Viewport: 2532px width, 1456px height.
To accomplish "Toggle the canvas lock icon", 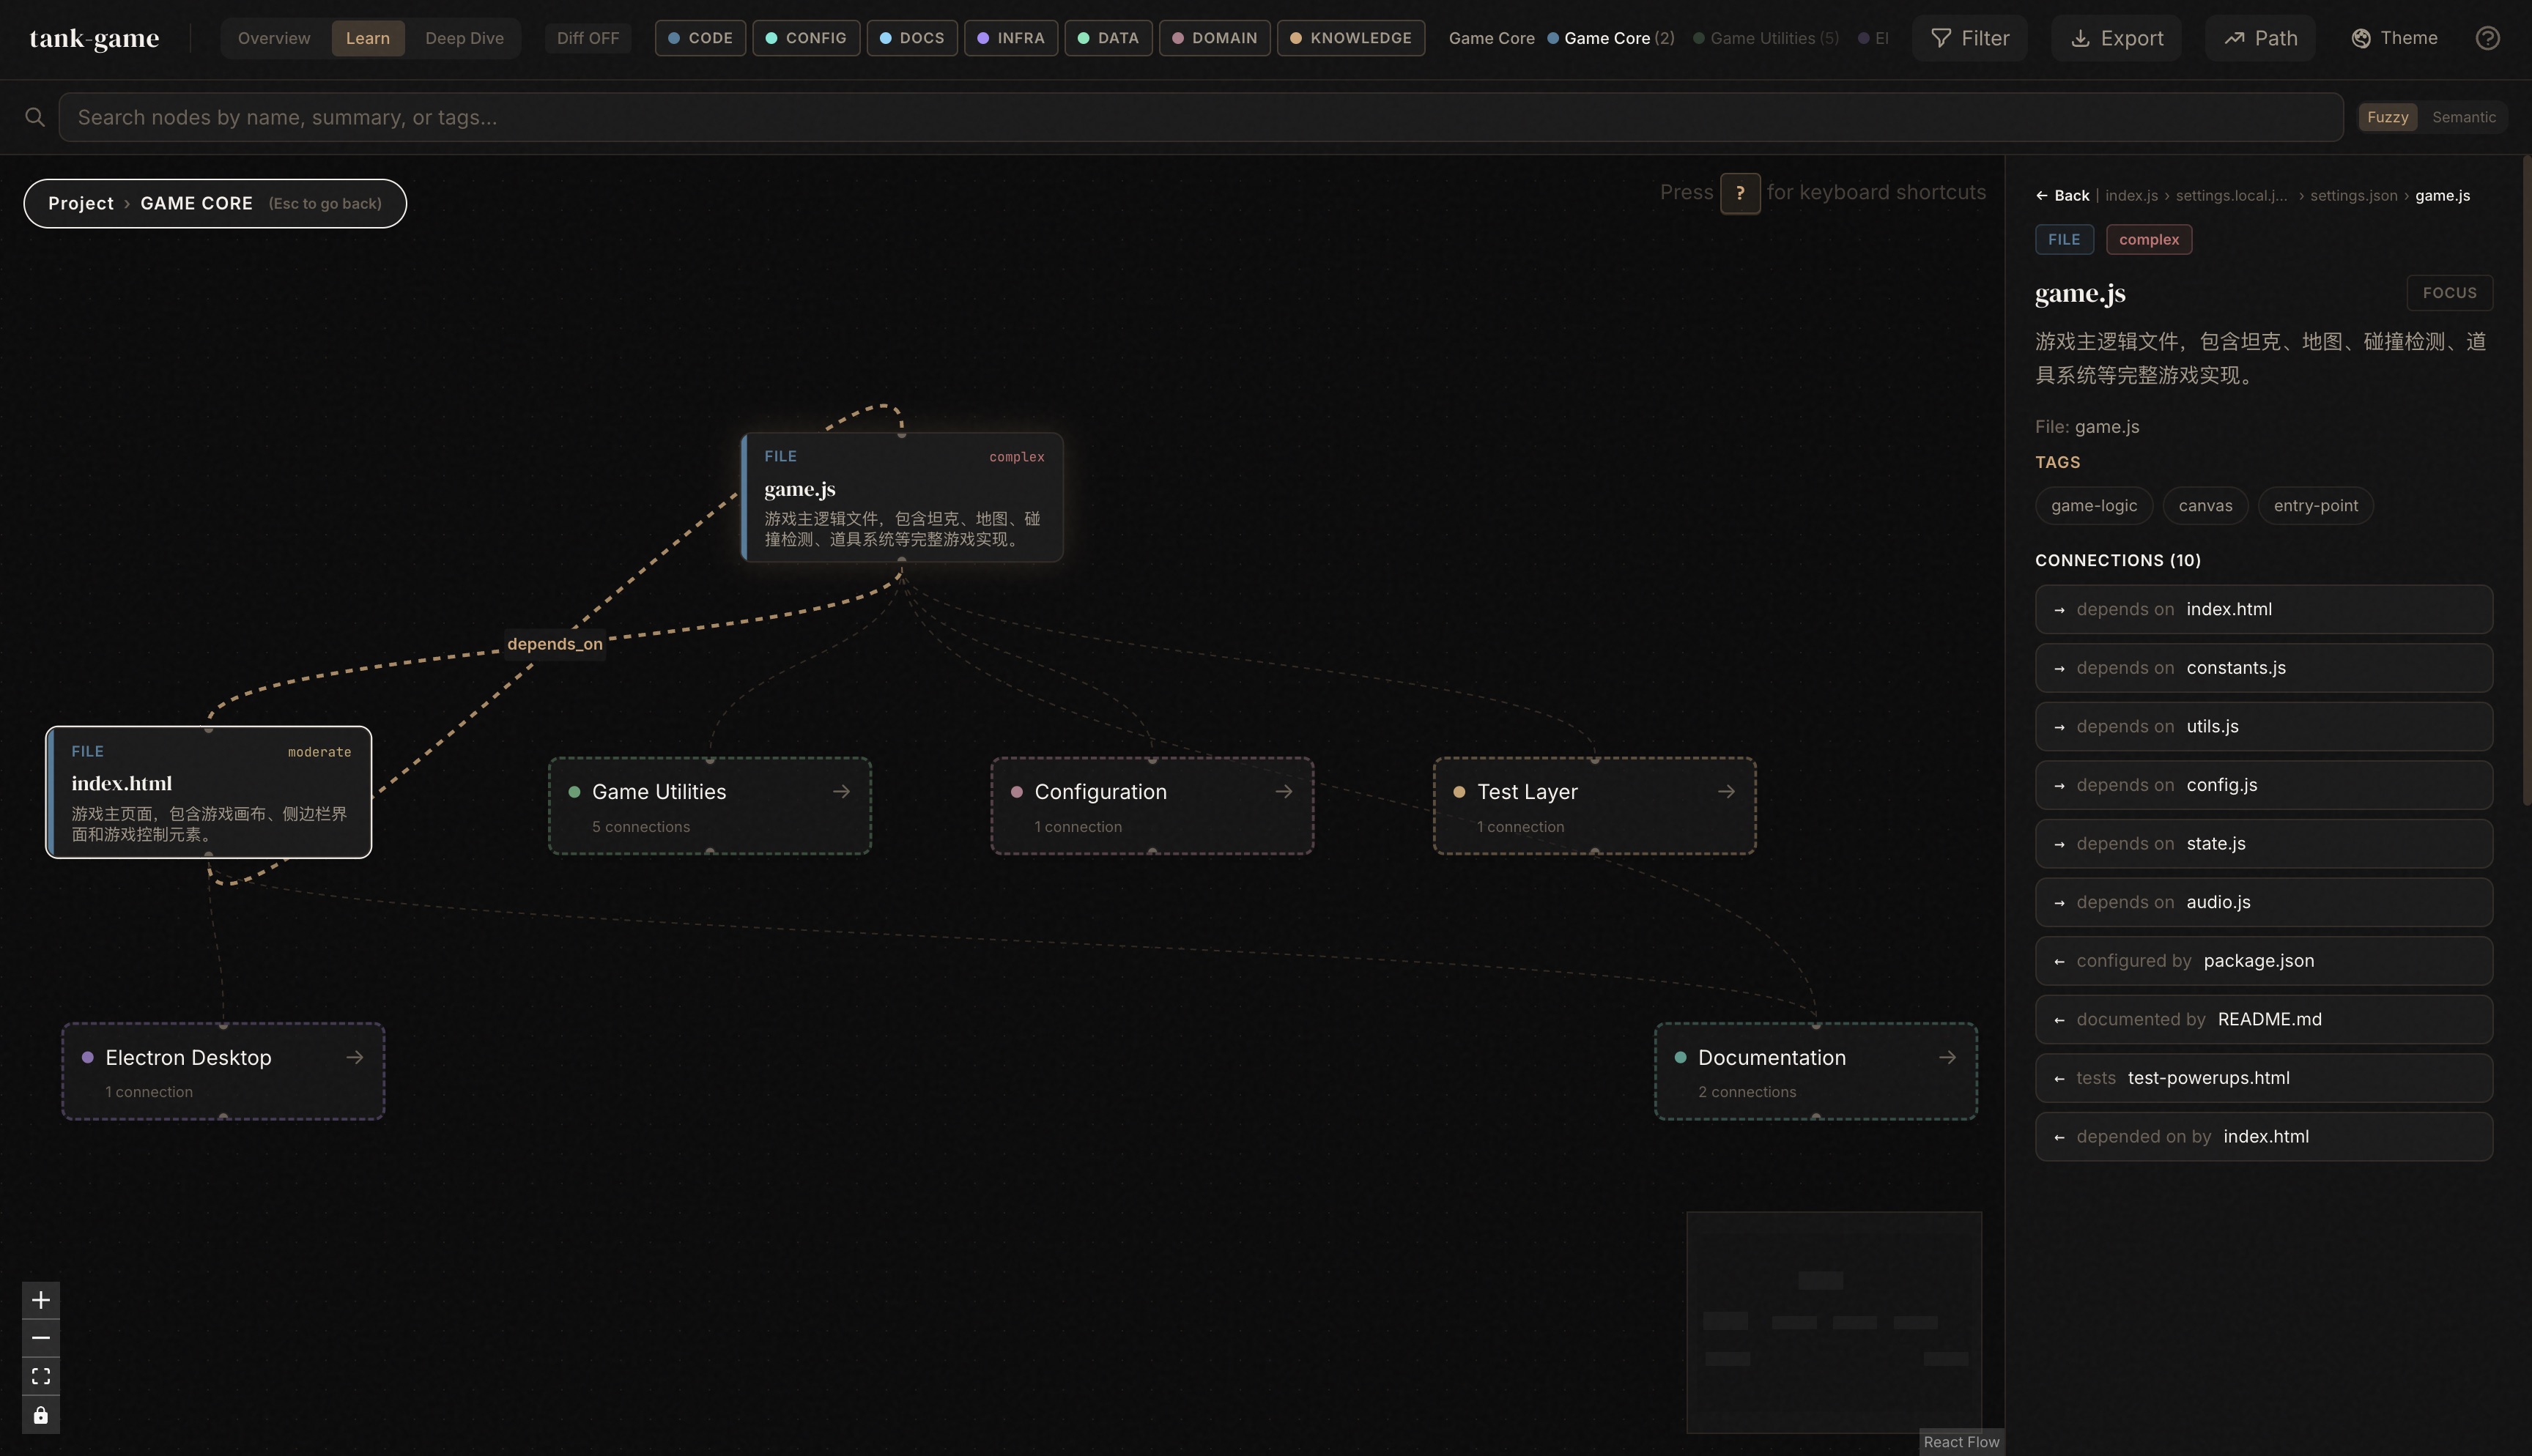I will click(x=40, y=1415).
